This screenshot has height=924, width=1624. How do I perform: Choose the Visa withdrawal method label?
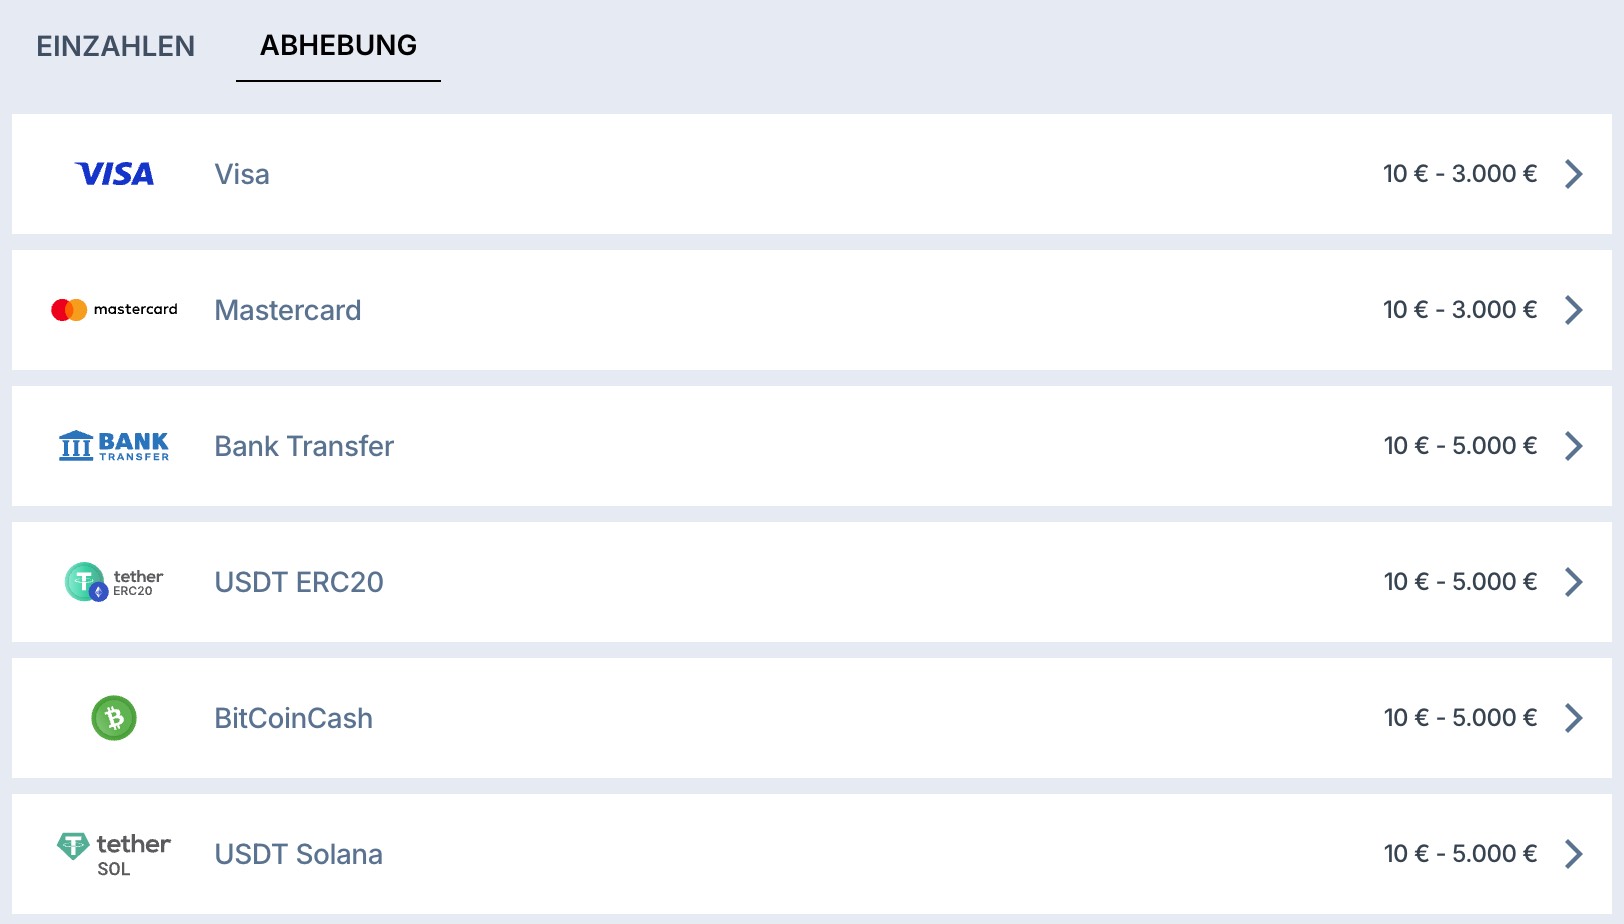pyautogui.click(x=242, y=174)
